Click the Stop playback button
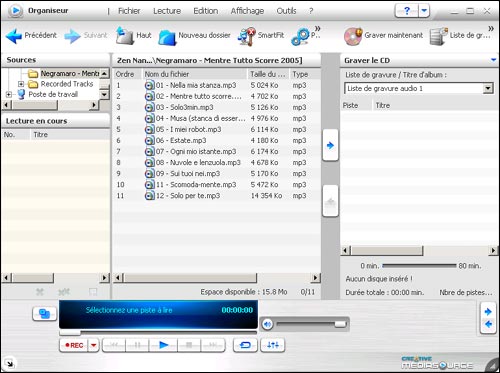This screenshot has width=500, height=373. 189,345
